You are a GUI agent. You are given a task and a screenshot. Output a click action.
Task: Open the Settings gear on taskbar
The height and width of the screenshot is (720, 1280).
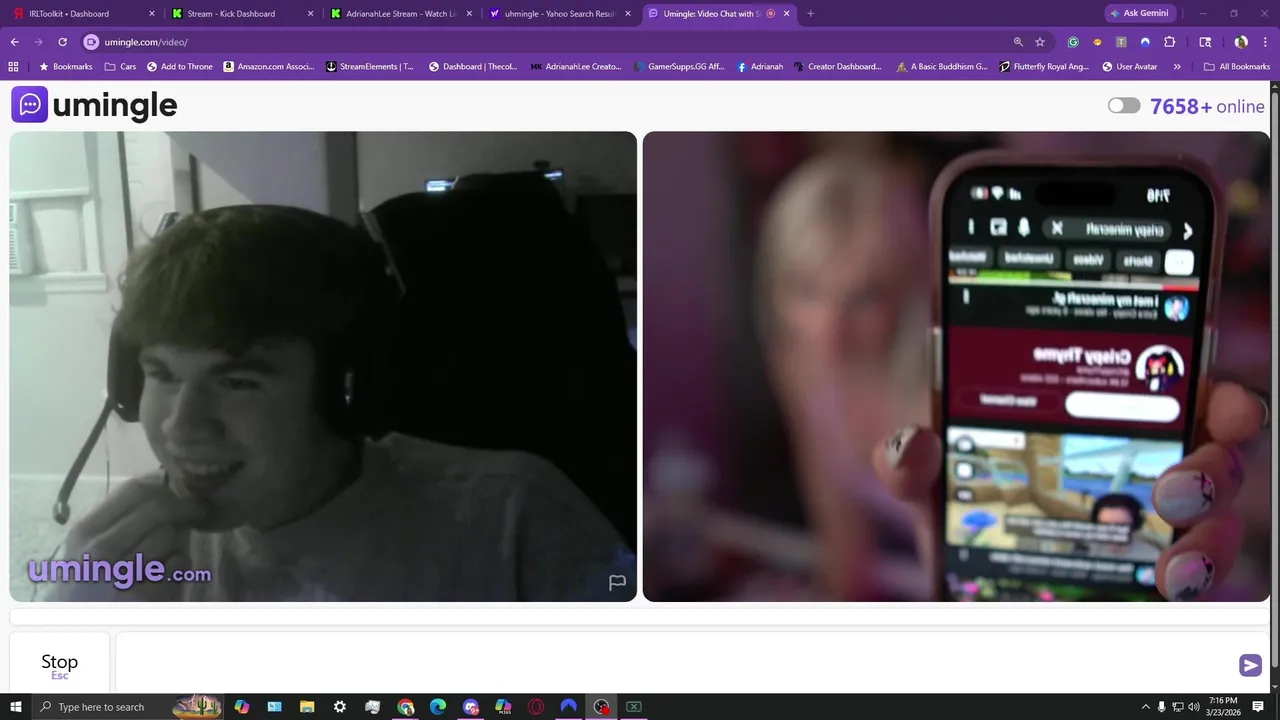tap(340, 707)
